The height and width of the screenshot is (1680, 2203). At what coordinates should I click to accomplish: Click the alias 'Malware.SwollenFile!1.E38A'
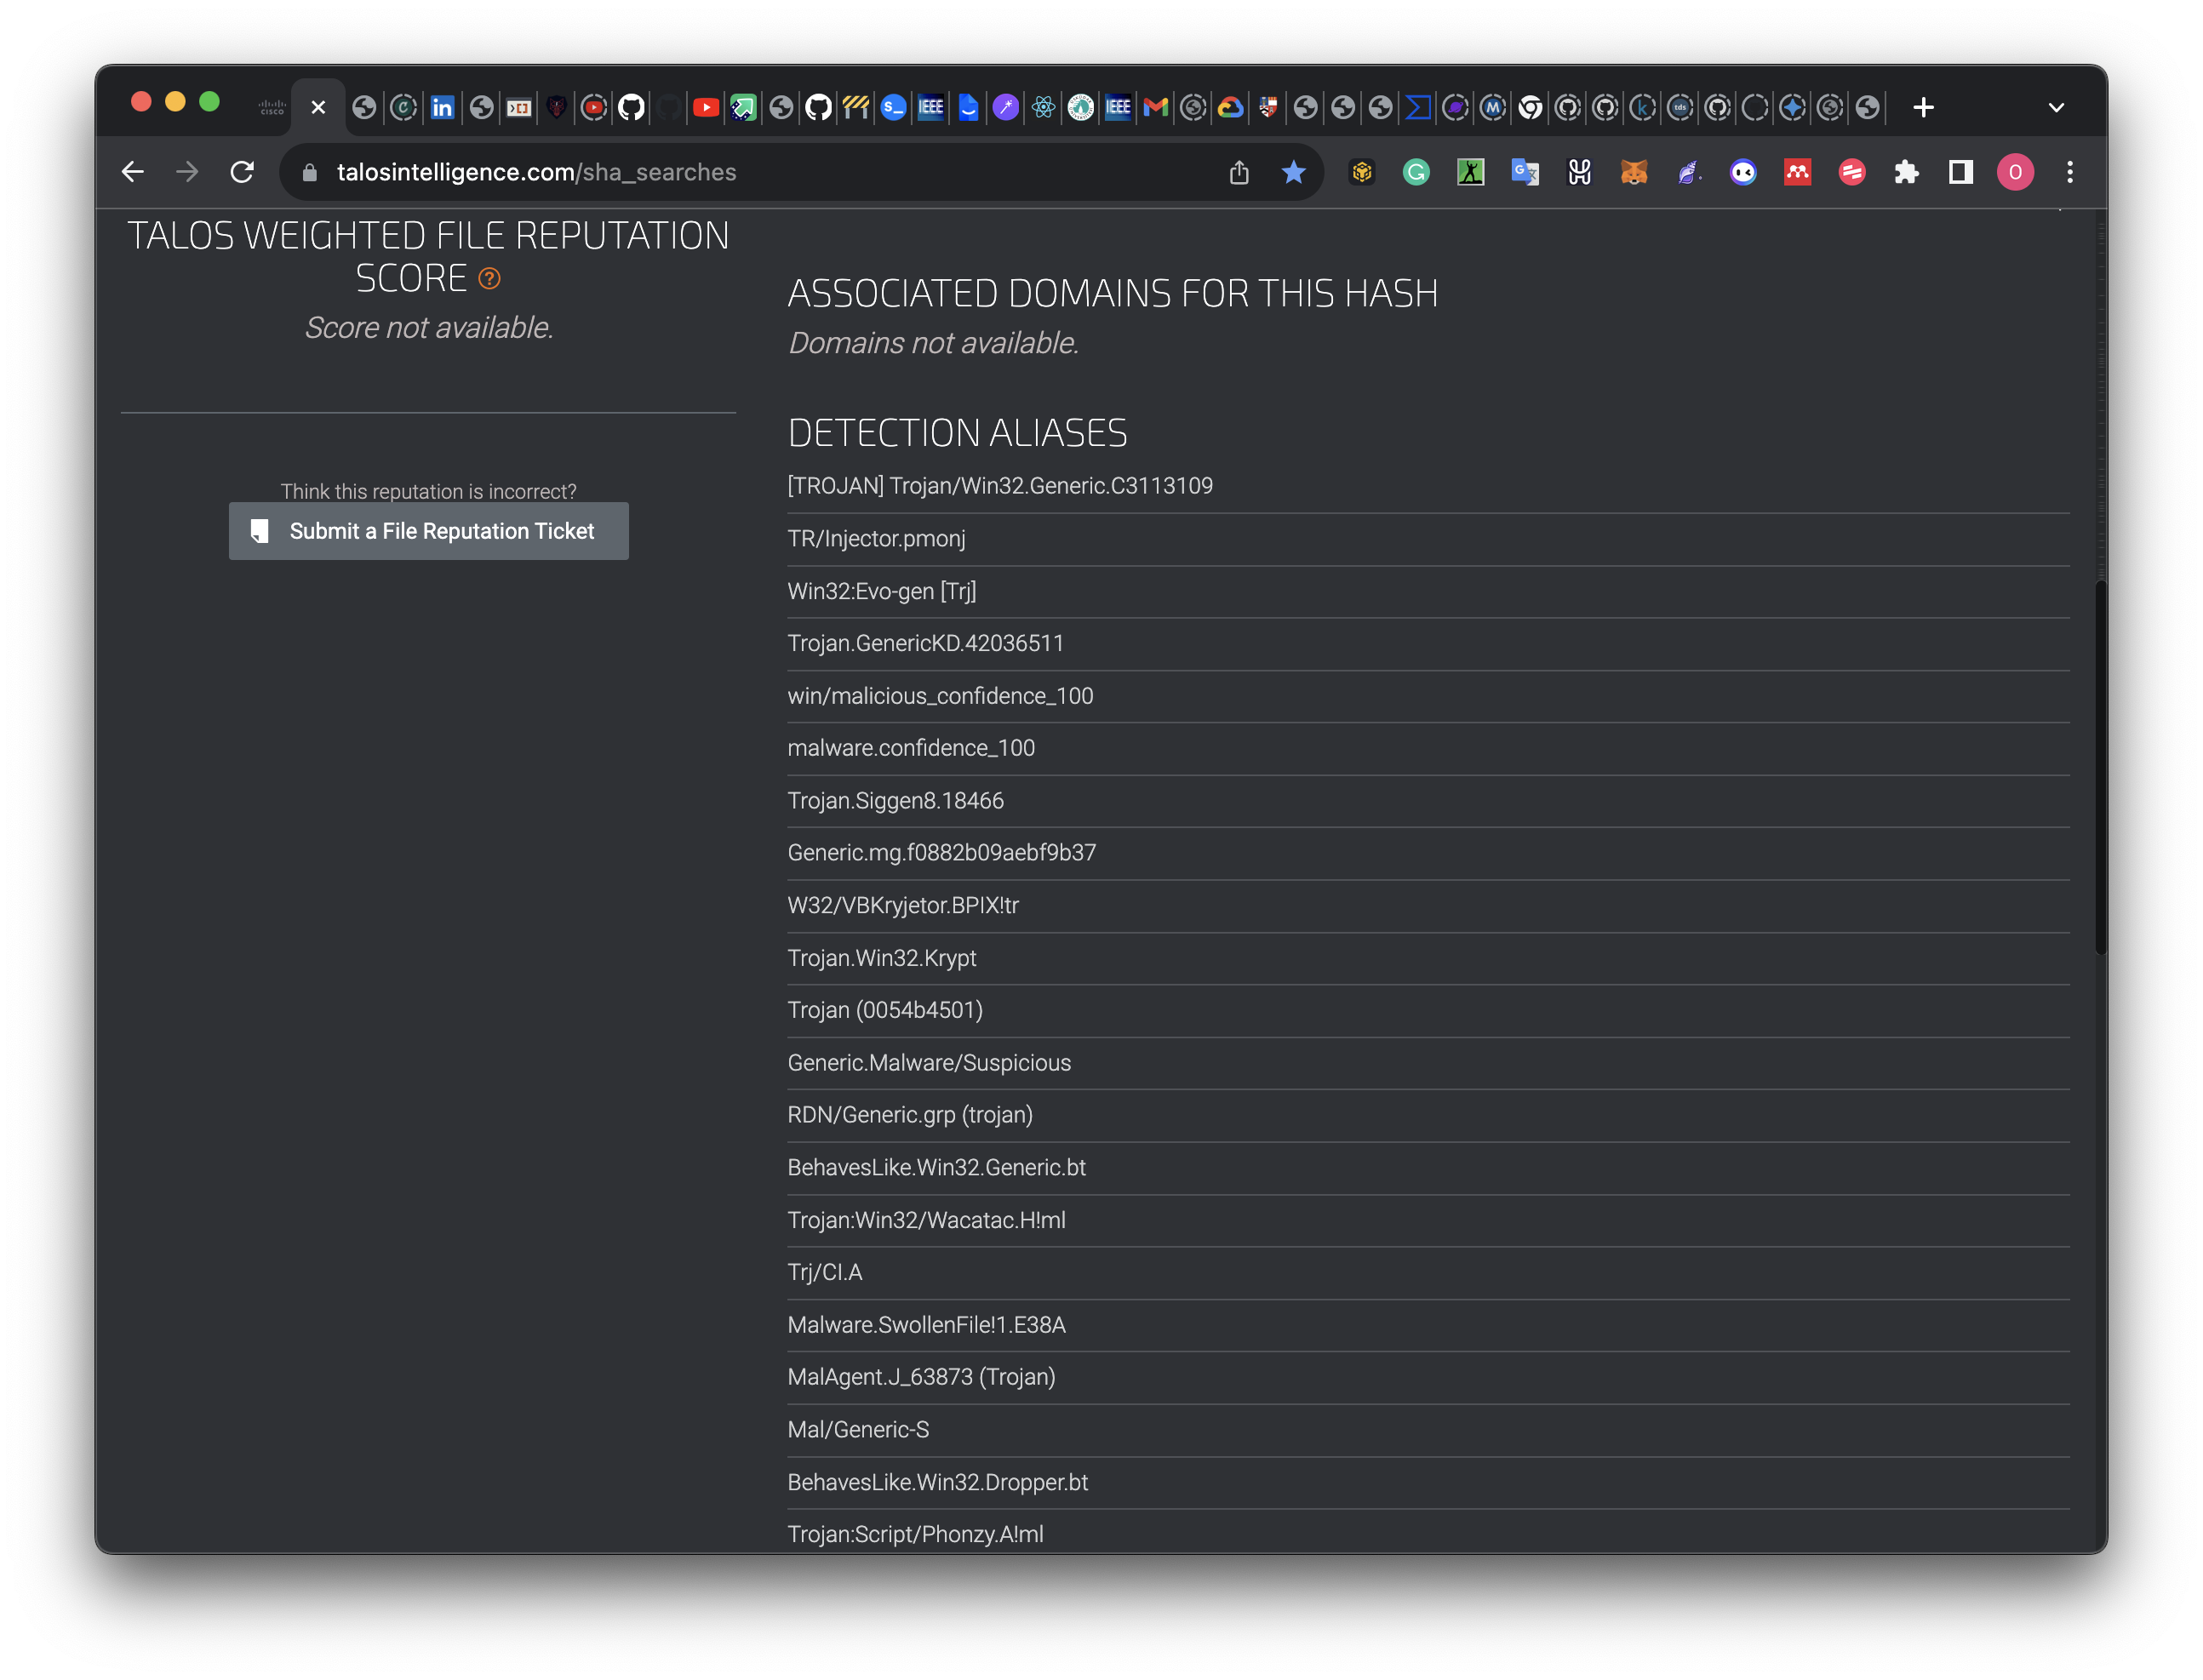point(926,1325)
